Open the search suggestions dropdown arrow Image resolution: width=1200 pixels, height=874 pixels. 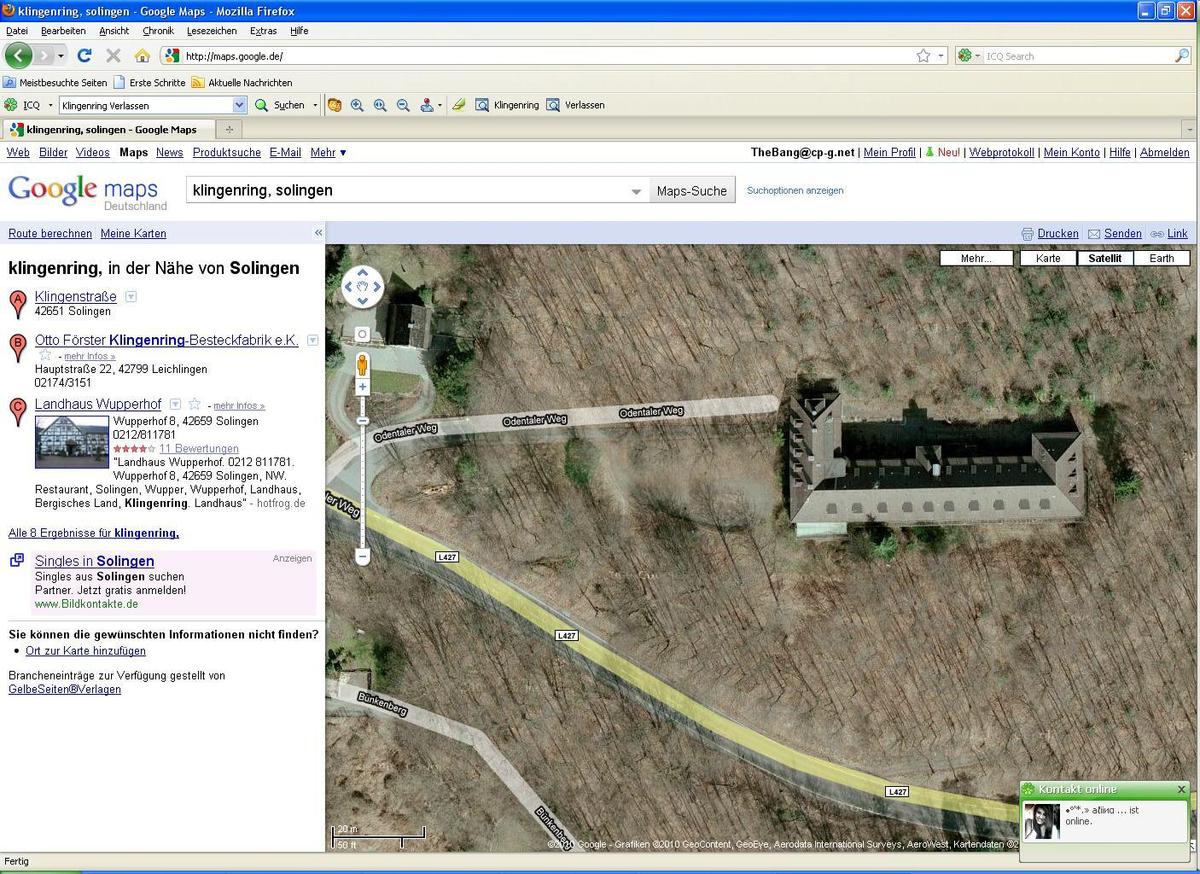[x=636, y=191]
